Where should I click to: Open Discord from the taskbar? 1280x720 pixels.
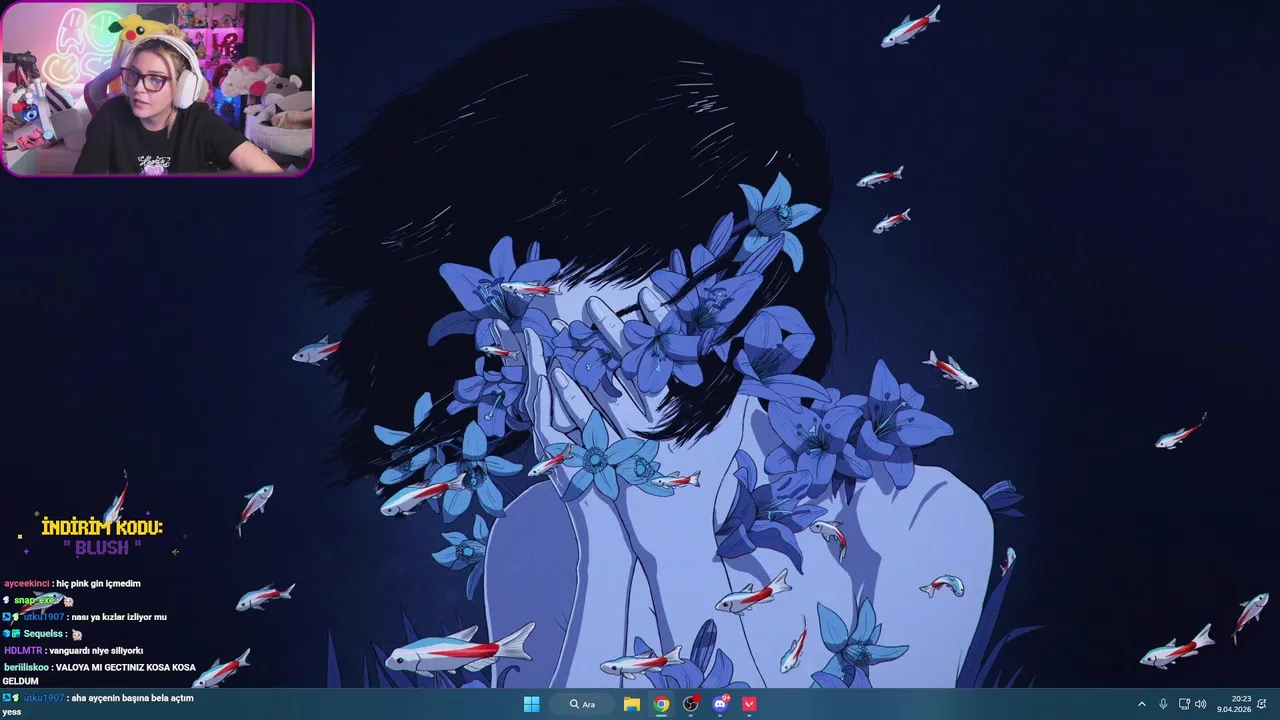tap(720, 704)
